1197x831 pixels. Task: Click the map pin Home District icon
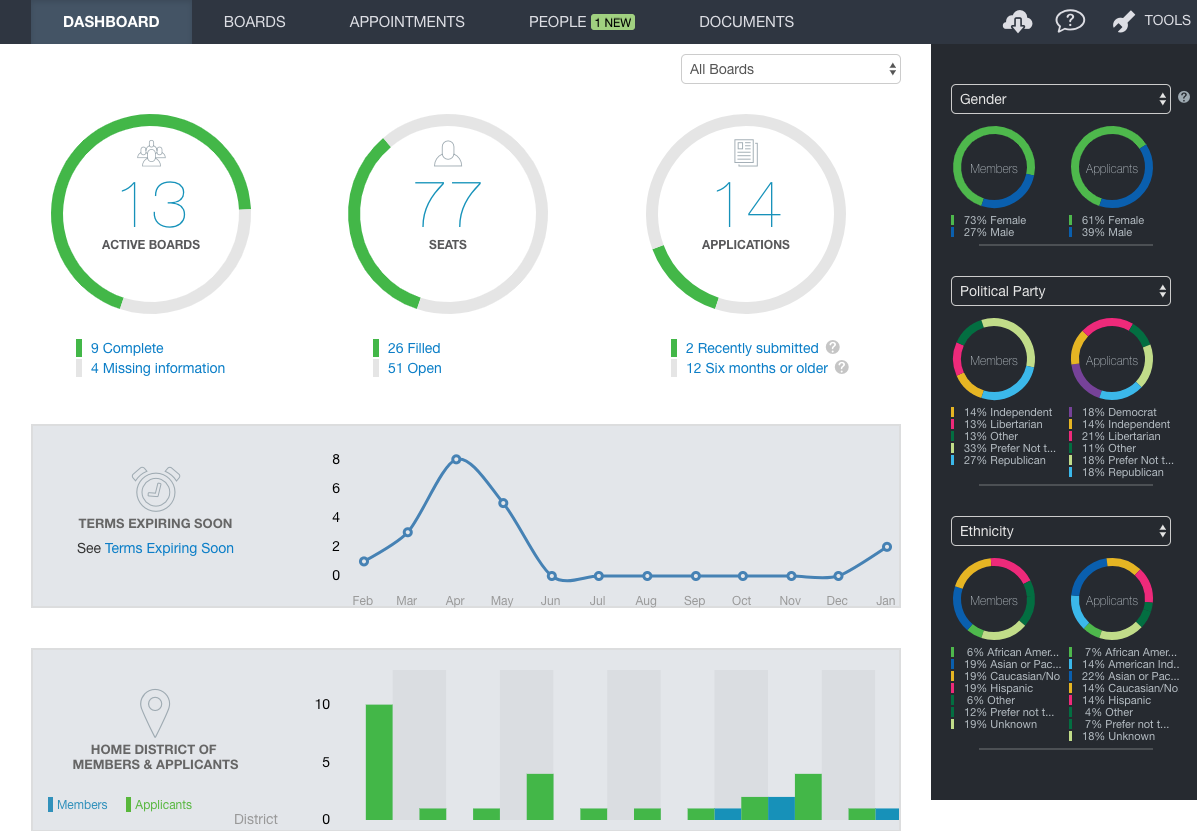155,713
